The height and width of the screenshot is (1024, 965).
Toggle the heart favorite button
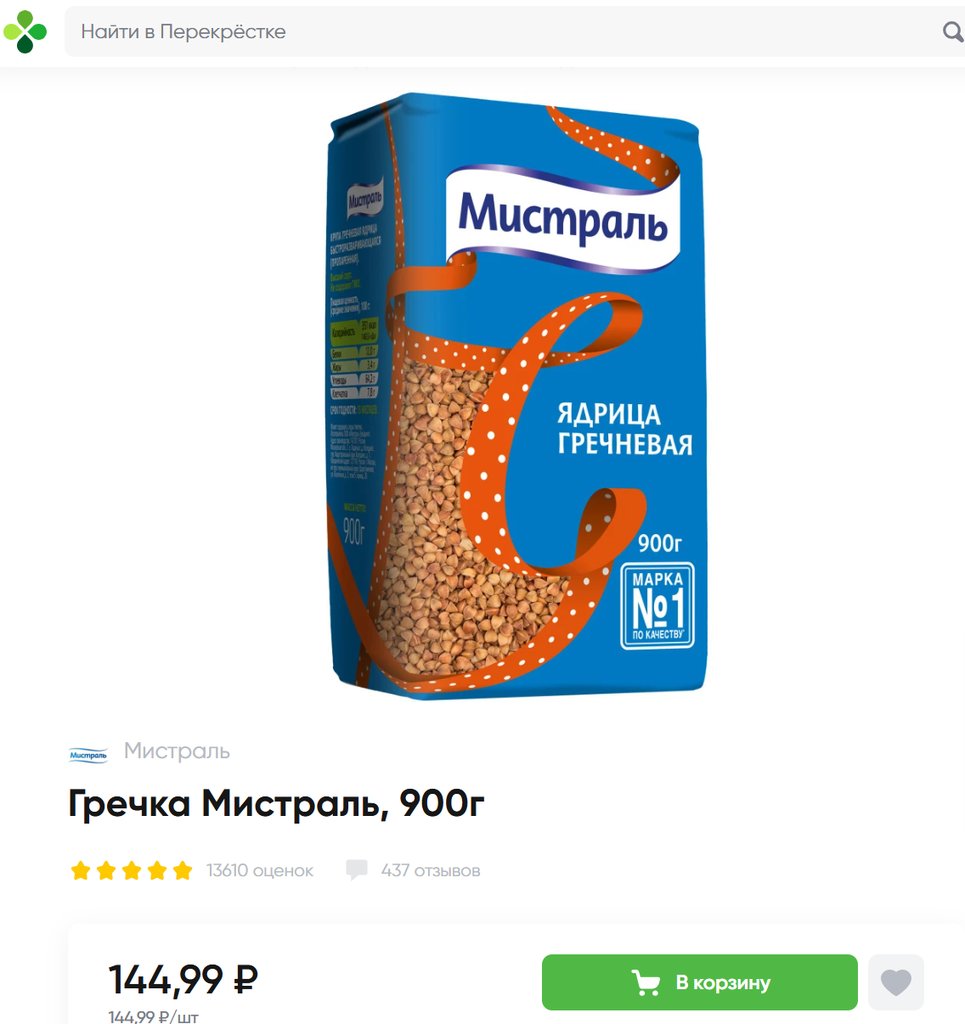click(x=896, y=982)
